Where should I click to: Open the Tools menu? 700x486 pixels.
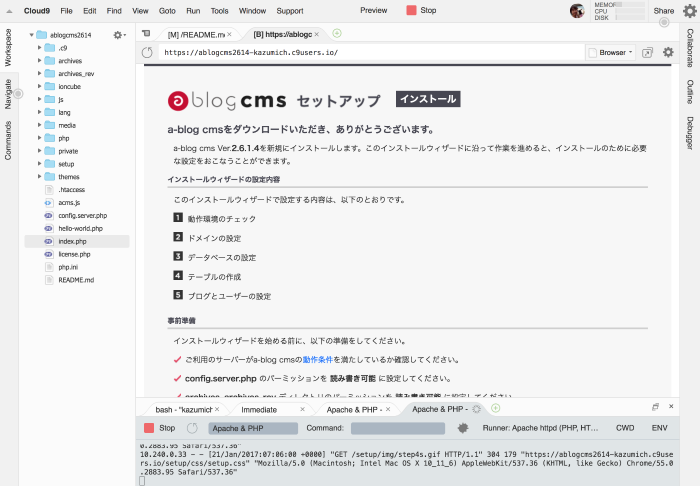220,11
